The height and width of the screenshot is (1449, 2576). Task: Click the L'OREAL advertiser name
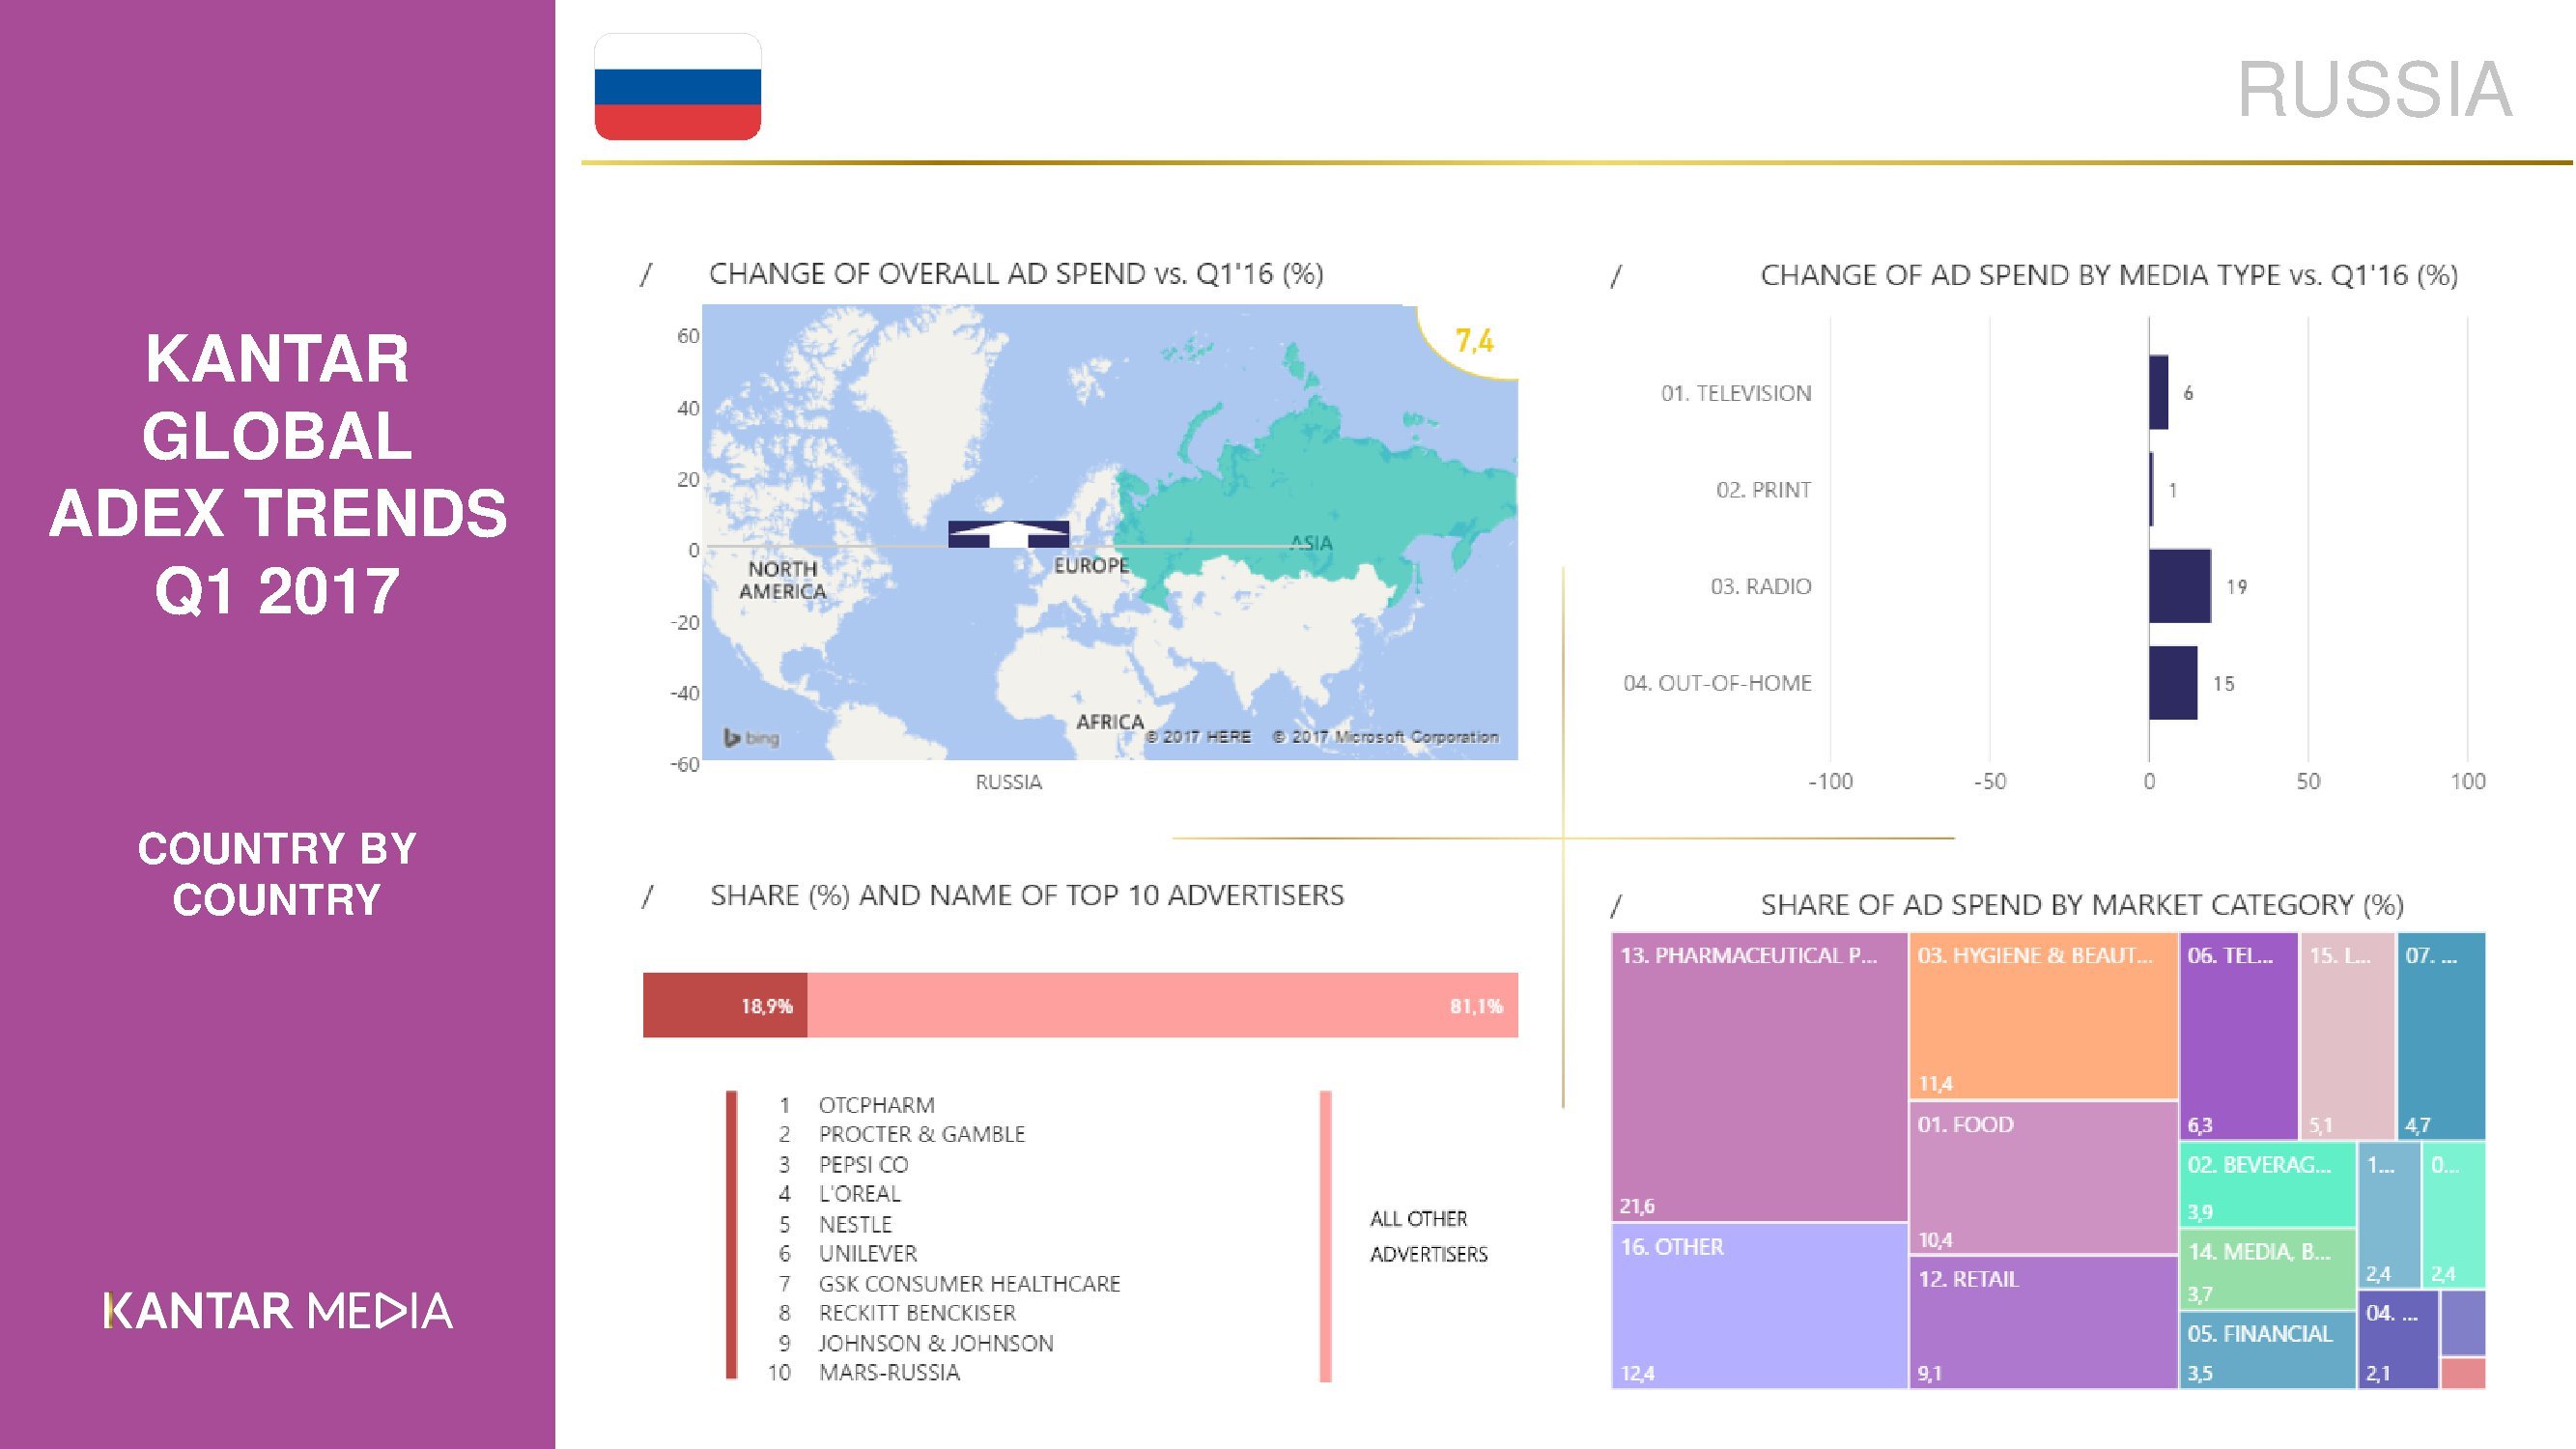point(859,1193)
